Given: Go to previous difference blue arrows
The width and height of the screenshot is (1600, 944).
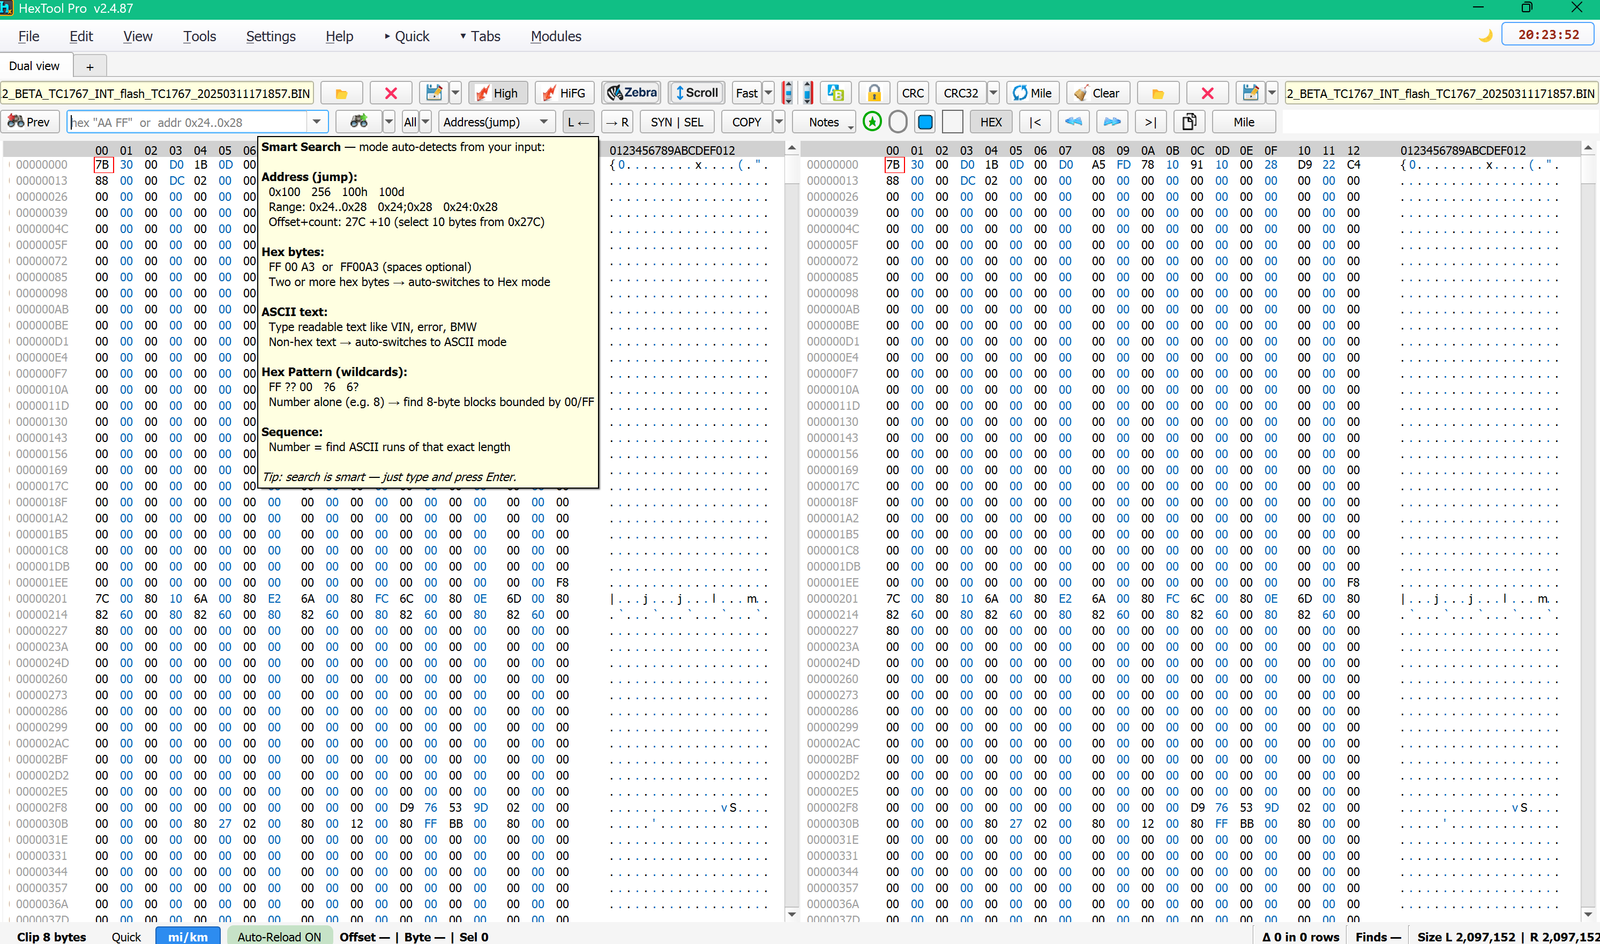Looking at the screenshot, I should 1074,122.
